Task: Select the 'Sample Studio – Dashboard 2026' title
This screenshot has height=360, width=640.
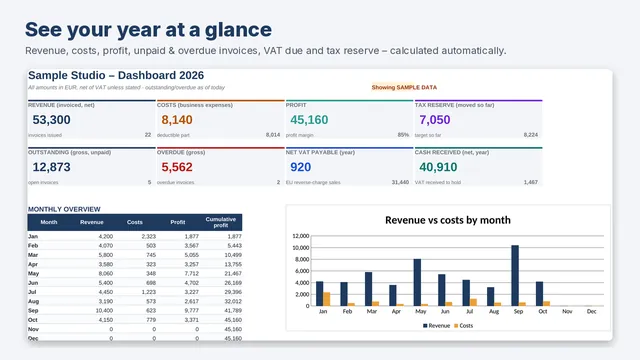Action: point(116,75)
